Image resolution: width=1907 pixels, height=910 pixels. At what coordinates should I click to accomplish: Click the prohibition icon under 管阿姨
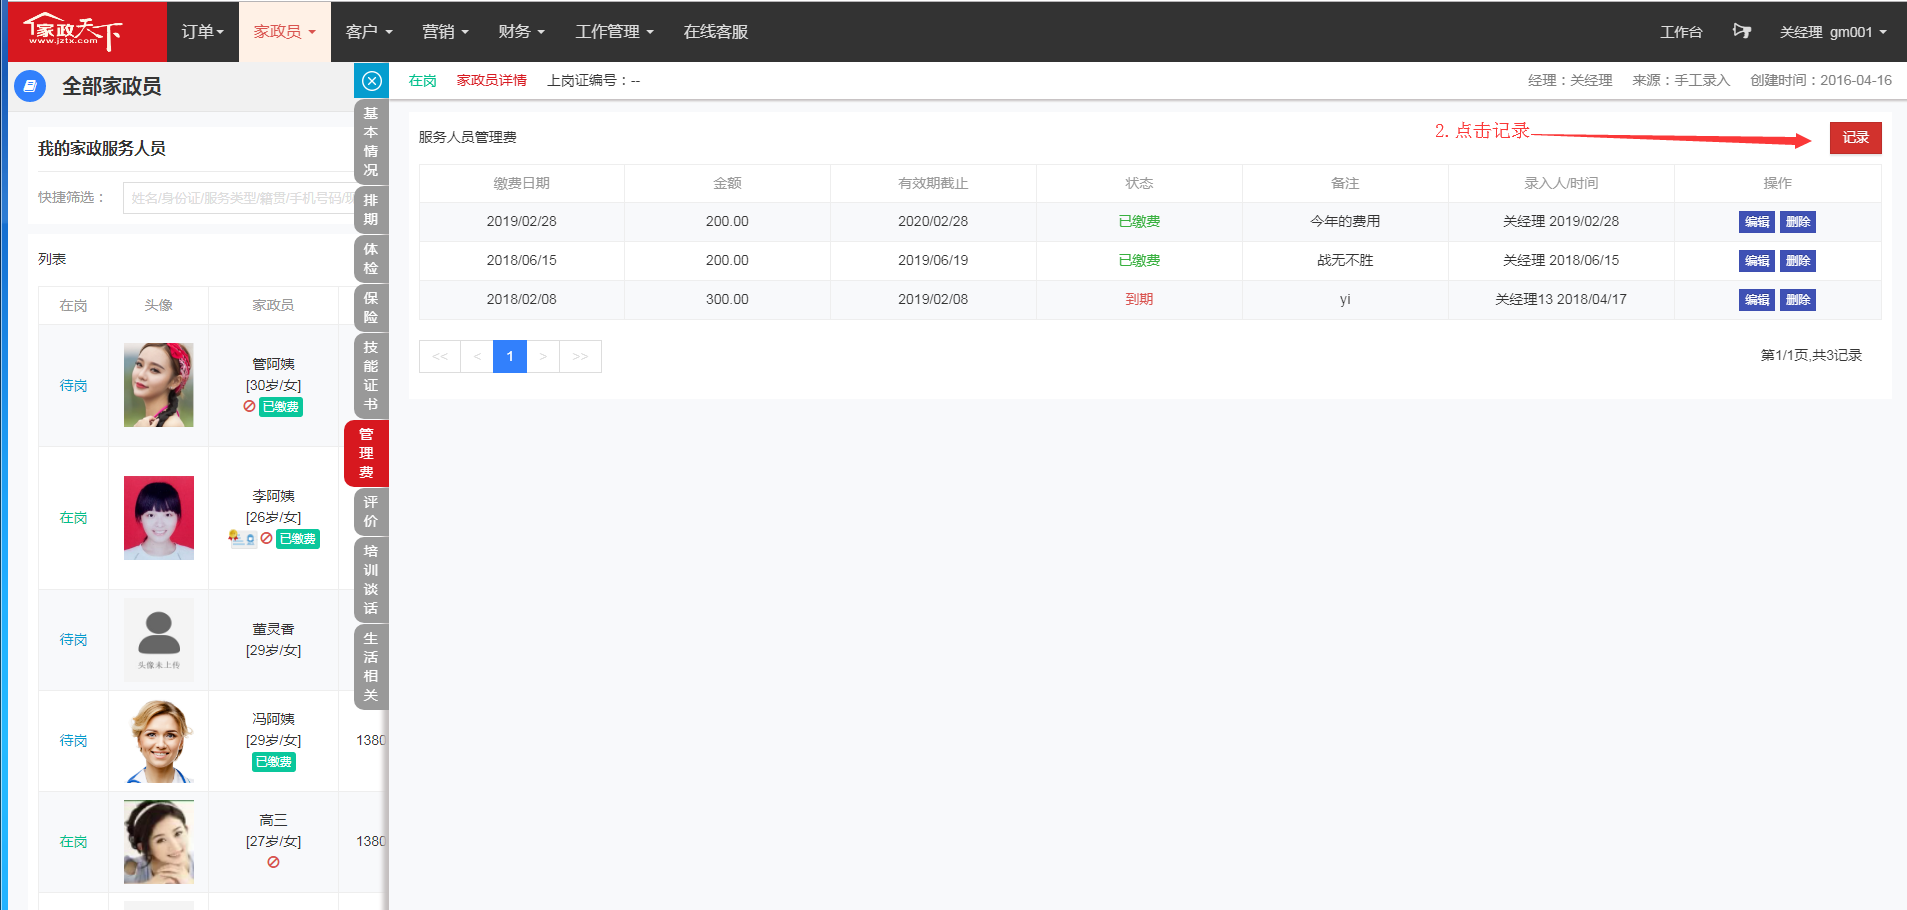pos(249,406)
